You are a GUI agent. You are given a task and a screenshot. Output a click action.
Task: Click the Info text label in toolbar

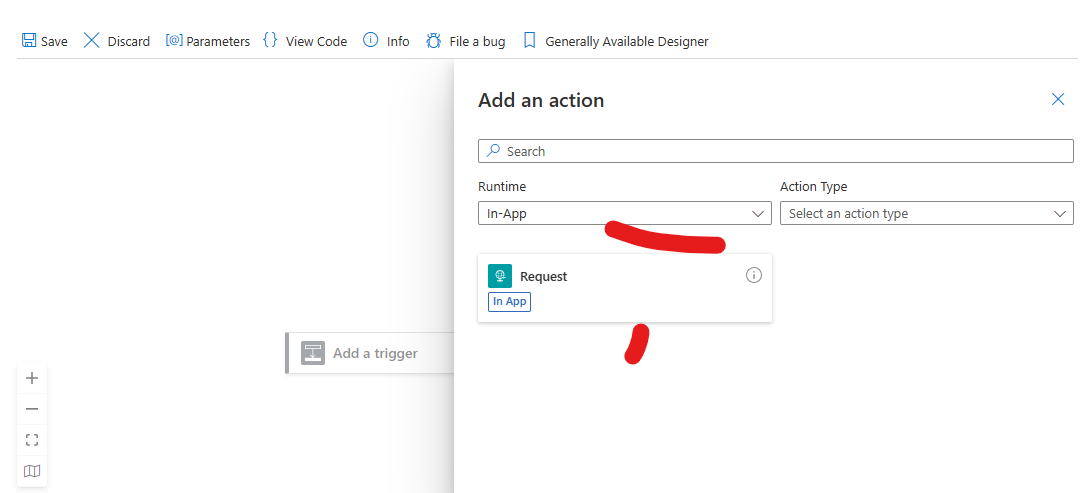coord(398,41)
